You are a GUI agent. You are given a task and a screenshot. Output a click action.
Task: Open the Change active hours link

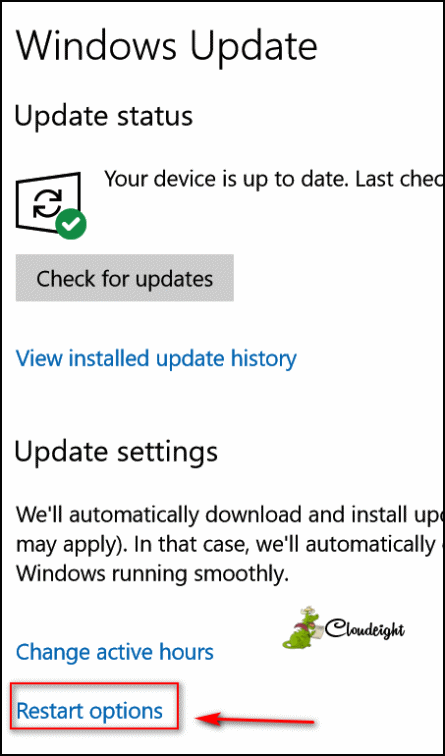[x=115, y=652]
